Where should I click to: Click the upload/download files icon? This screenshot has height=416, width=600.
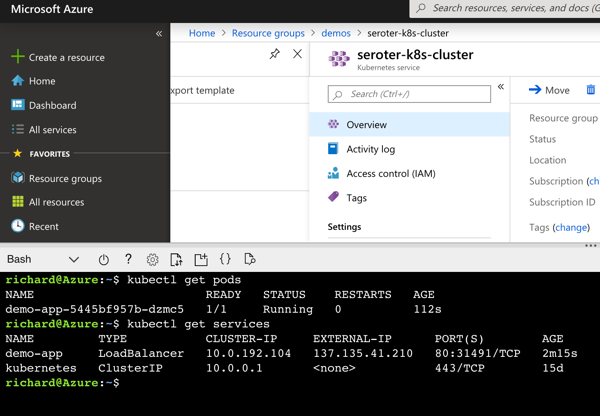[176, 260]
